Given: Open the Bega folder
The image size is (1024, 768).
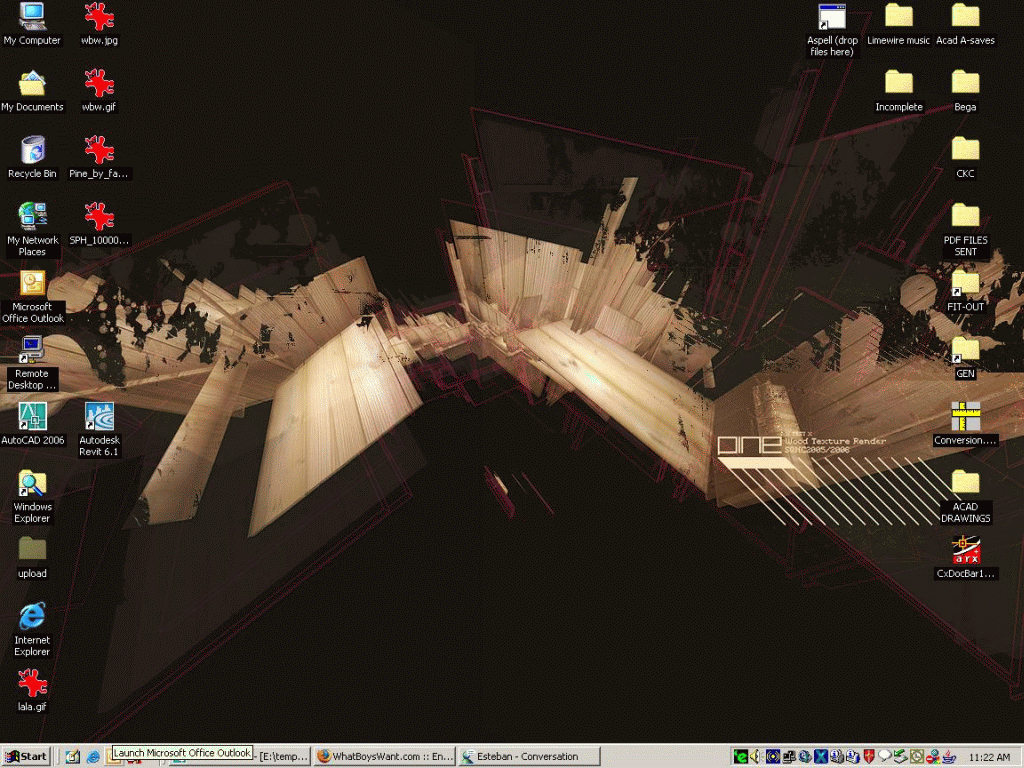Looking at the screenshot, I should pos(965,91).
